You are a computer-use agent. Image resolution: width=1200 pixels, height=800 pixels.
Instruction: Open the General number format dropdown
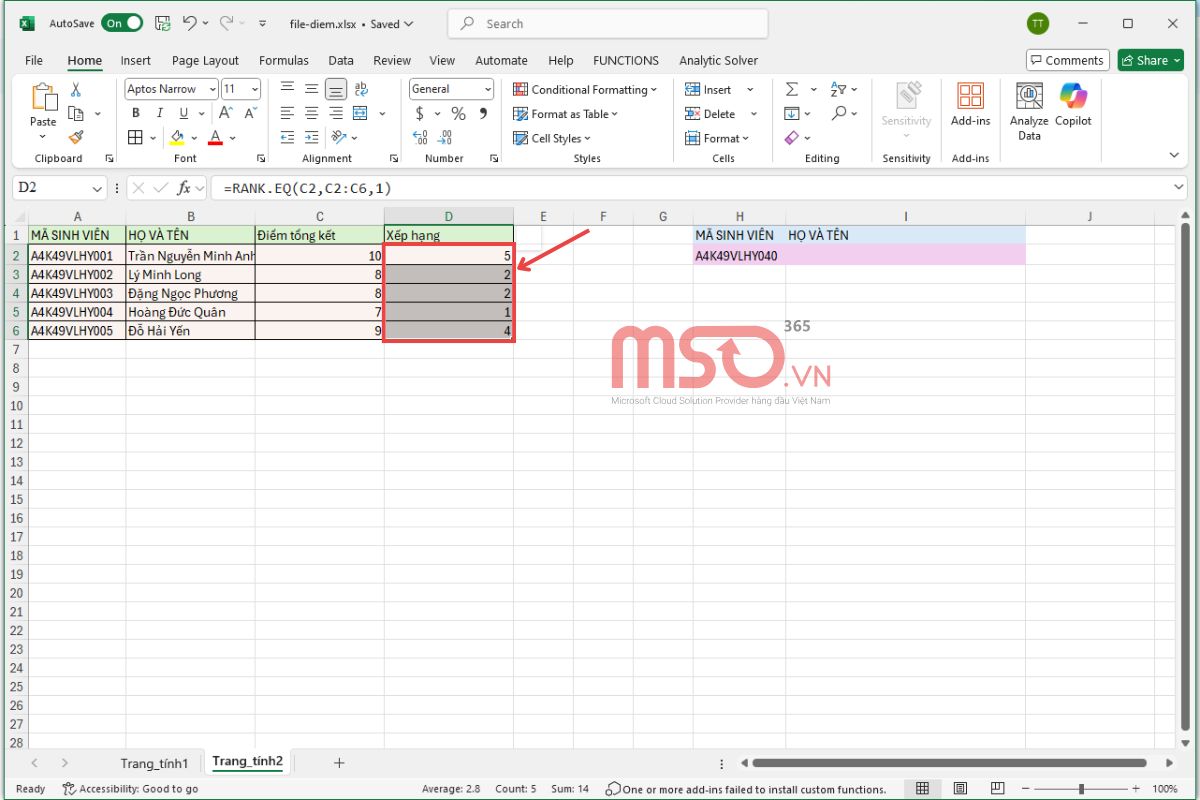click(488, 89)
